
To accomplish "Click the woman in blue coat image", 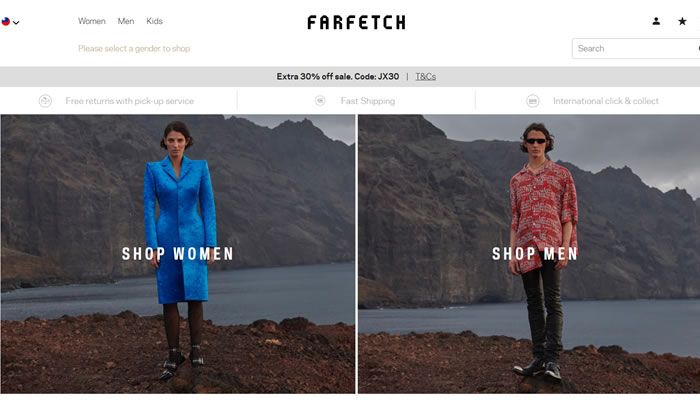I will pyautogui.click(x=178, y=254).
